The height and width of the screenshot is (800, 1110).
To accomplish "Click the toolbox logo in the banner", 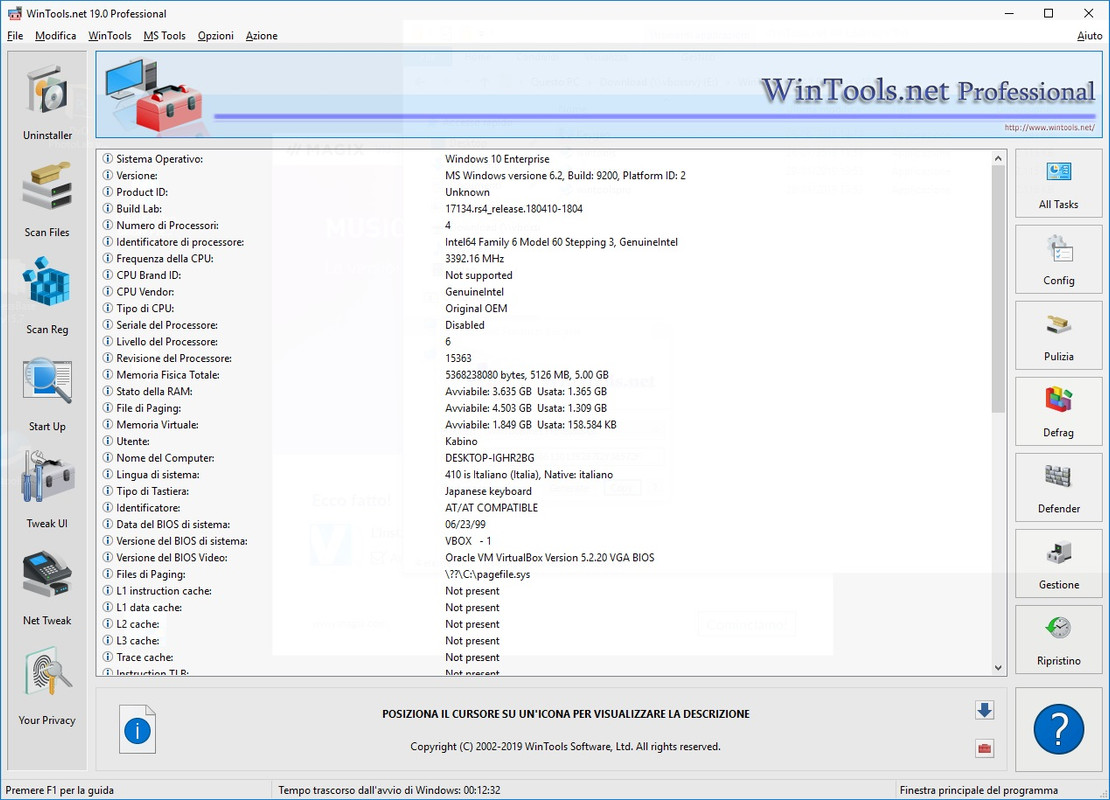I will tap(154, 94).
